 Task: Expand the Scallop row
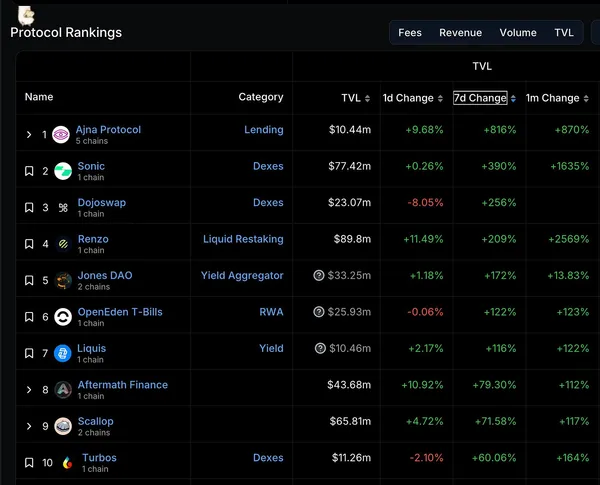[29, 426]
